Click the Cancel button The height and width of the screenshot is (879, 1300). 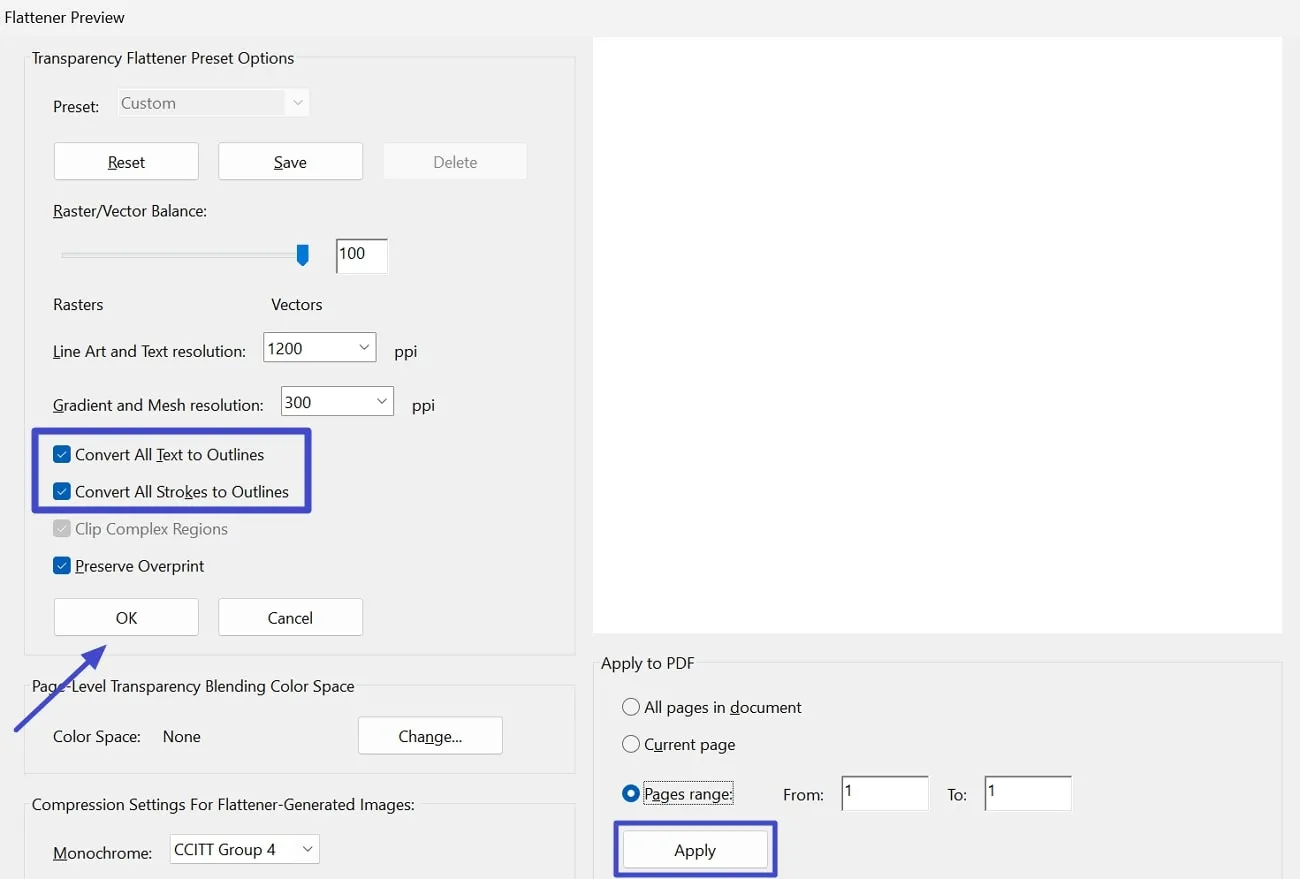click(x=290, y=617)
